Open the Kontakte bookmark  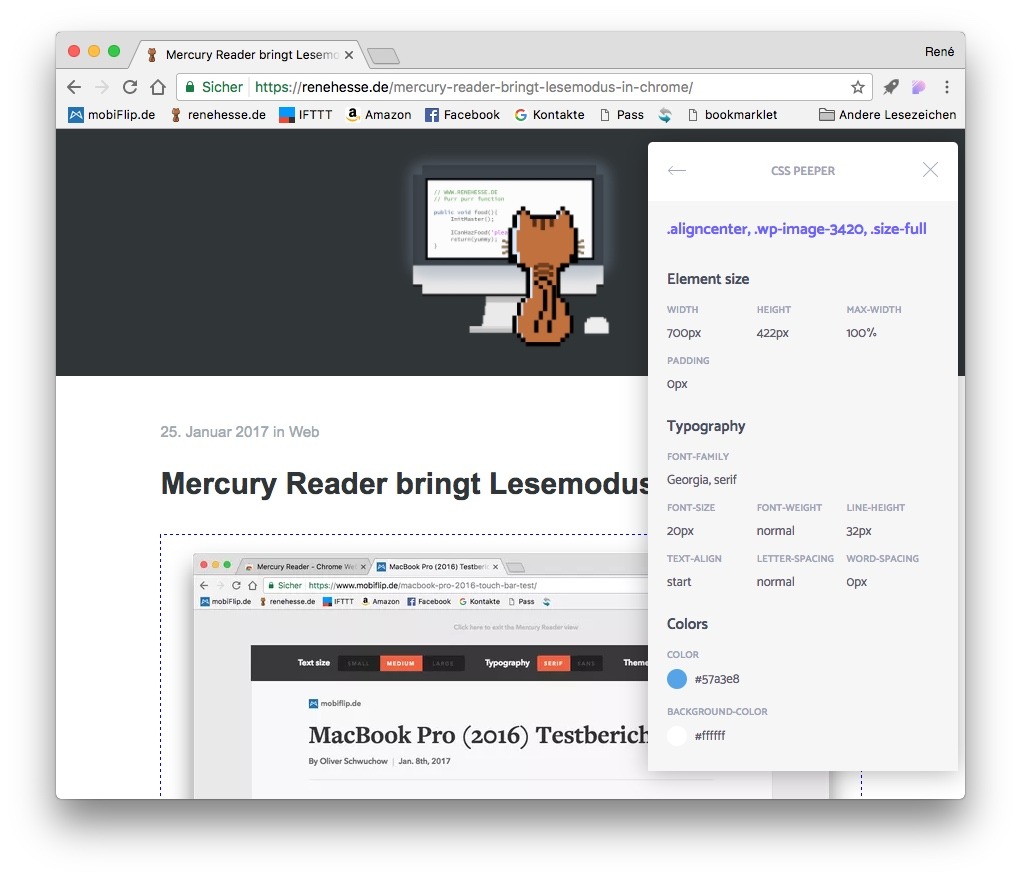tap(549, 115)
